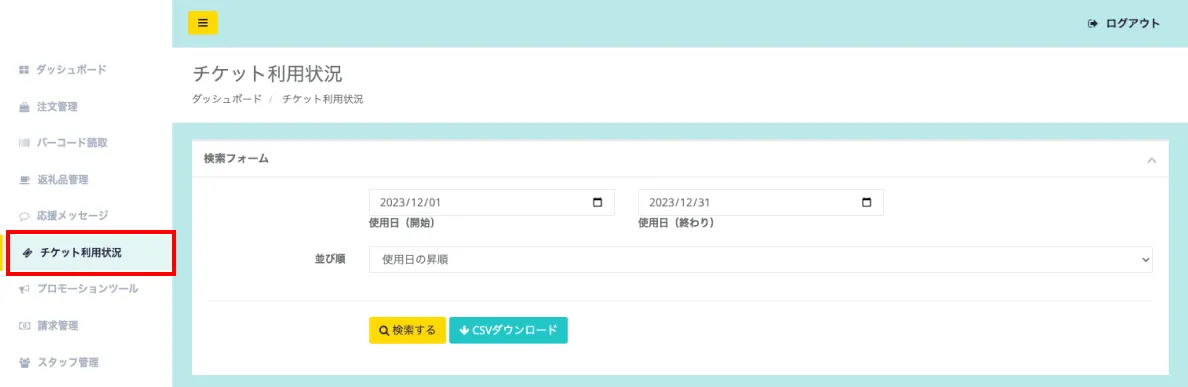Screen dimensions: 1188x387
Task: Click the CSVダウンロード button
Action: 508,330
